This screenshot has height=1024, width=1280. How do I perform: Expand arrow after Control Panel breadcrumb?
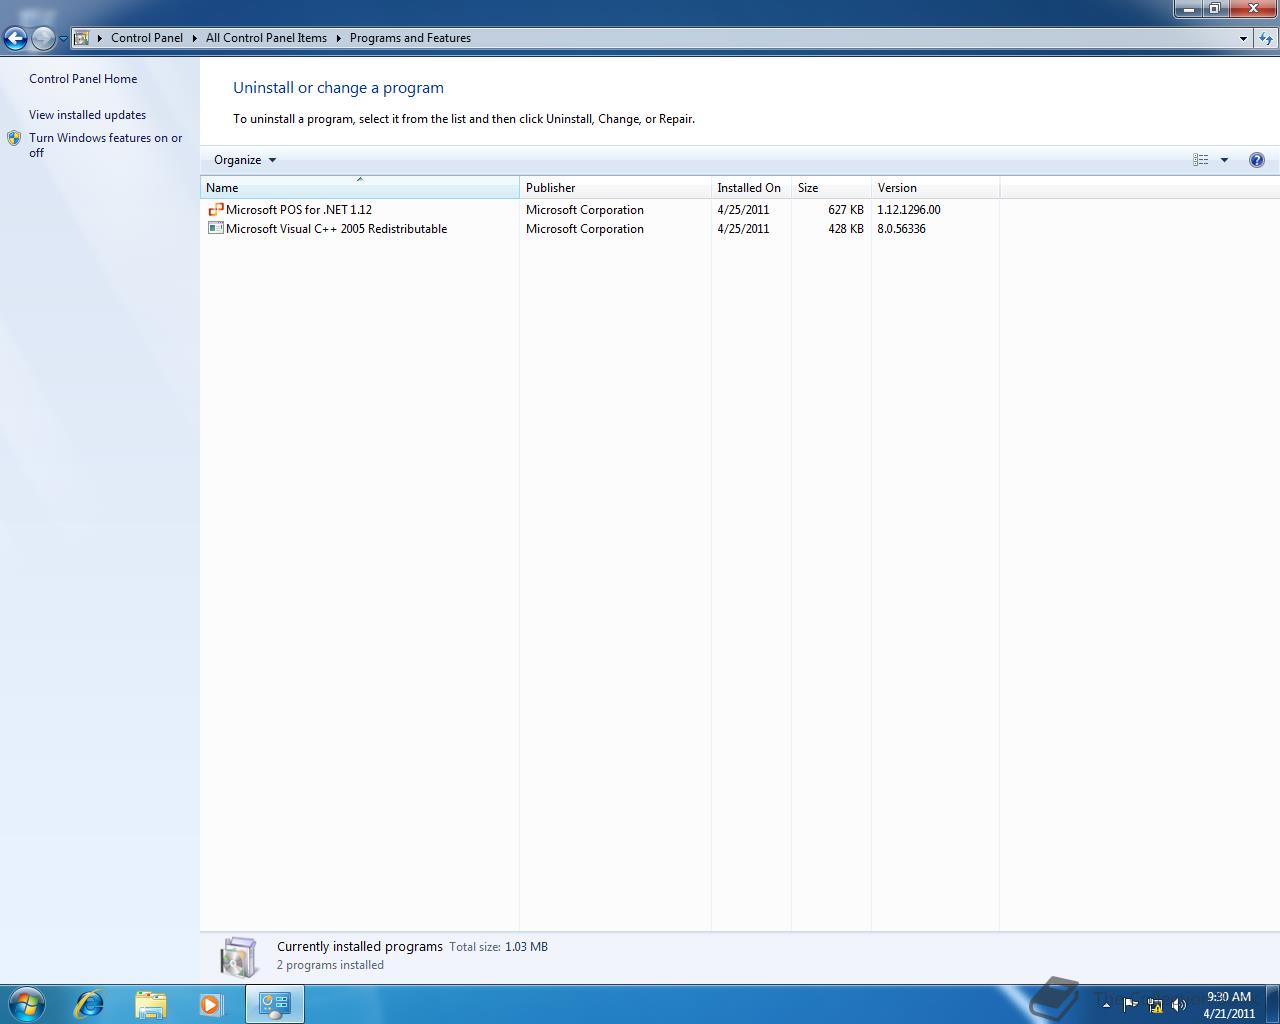(194, 38)
